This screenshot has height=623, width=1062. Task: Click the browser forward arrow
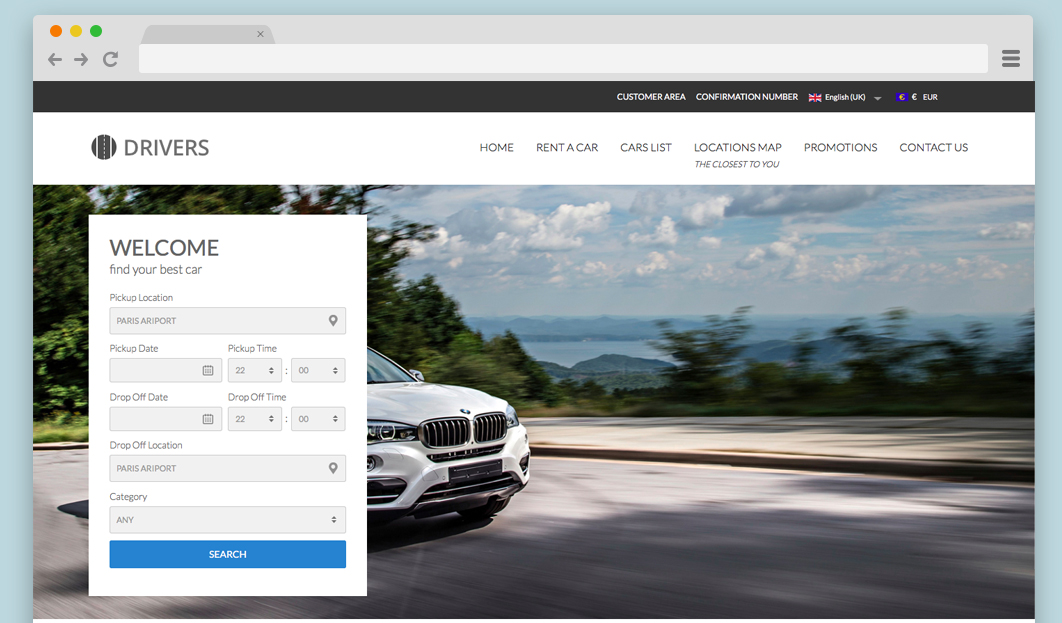(x=81, y=60)
